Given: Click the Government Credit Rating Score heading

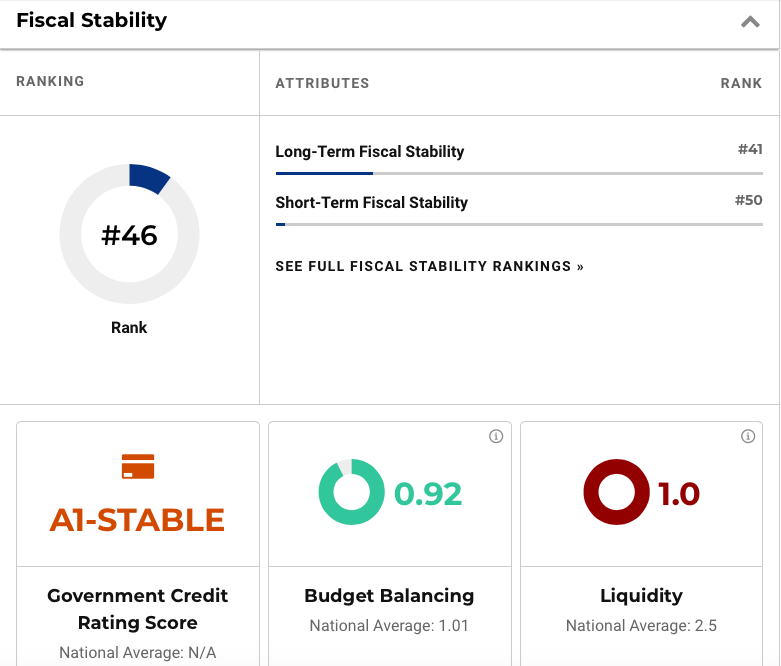Looking at the screenshot, I should (138, 609).
